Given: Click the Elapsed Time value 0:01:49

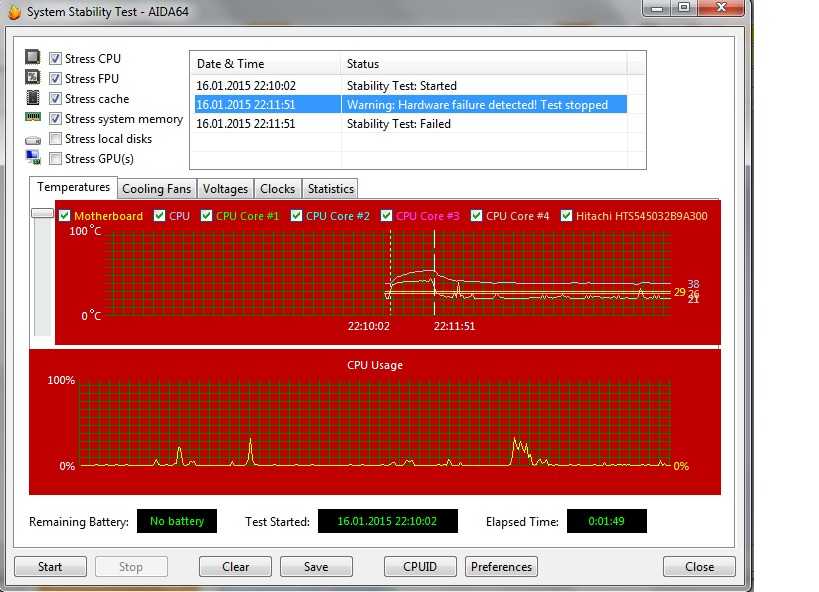Looking at the screenshot, I should coord(606,521).
